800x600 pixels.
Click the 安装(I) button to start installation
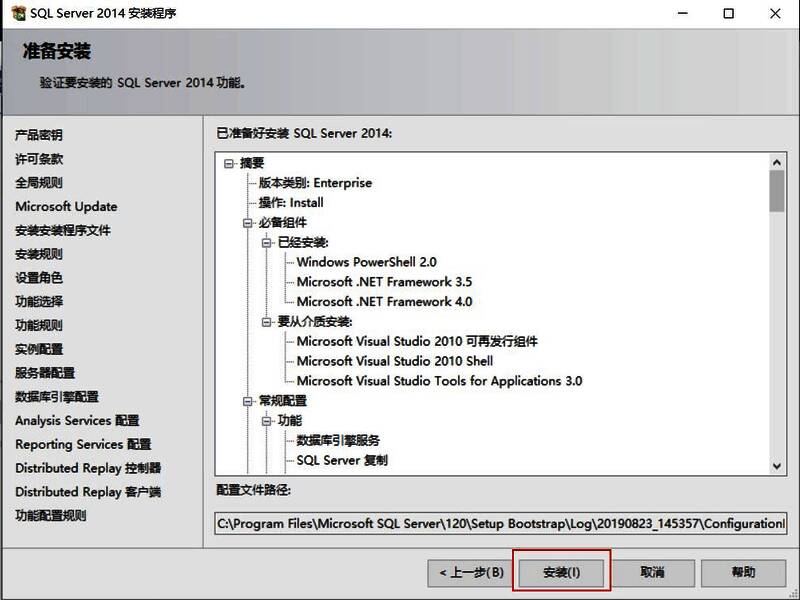tap(561, 570)
